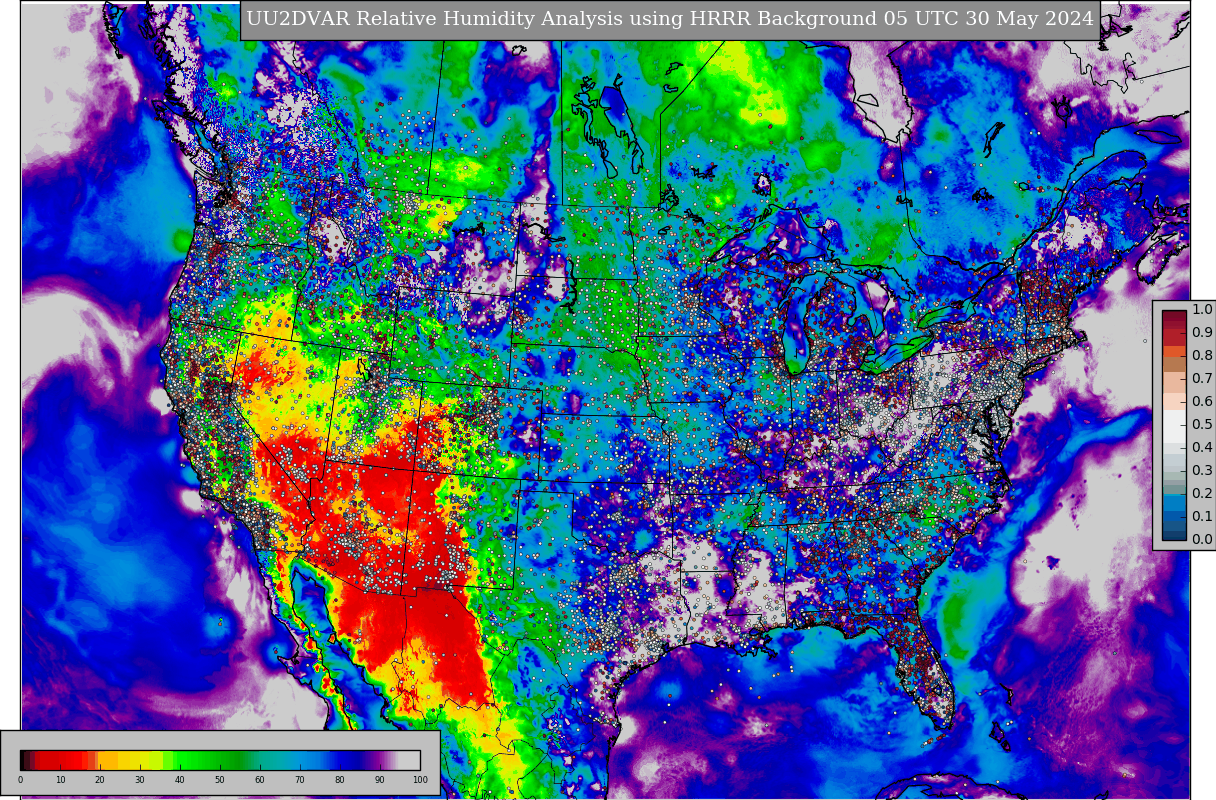
Task: Click the 20 tick label on humidity colorbar
Action: (100, 780)
